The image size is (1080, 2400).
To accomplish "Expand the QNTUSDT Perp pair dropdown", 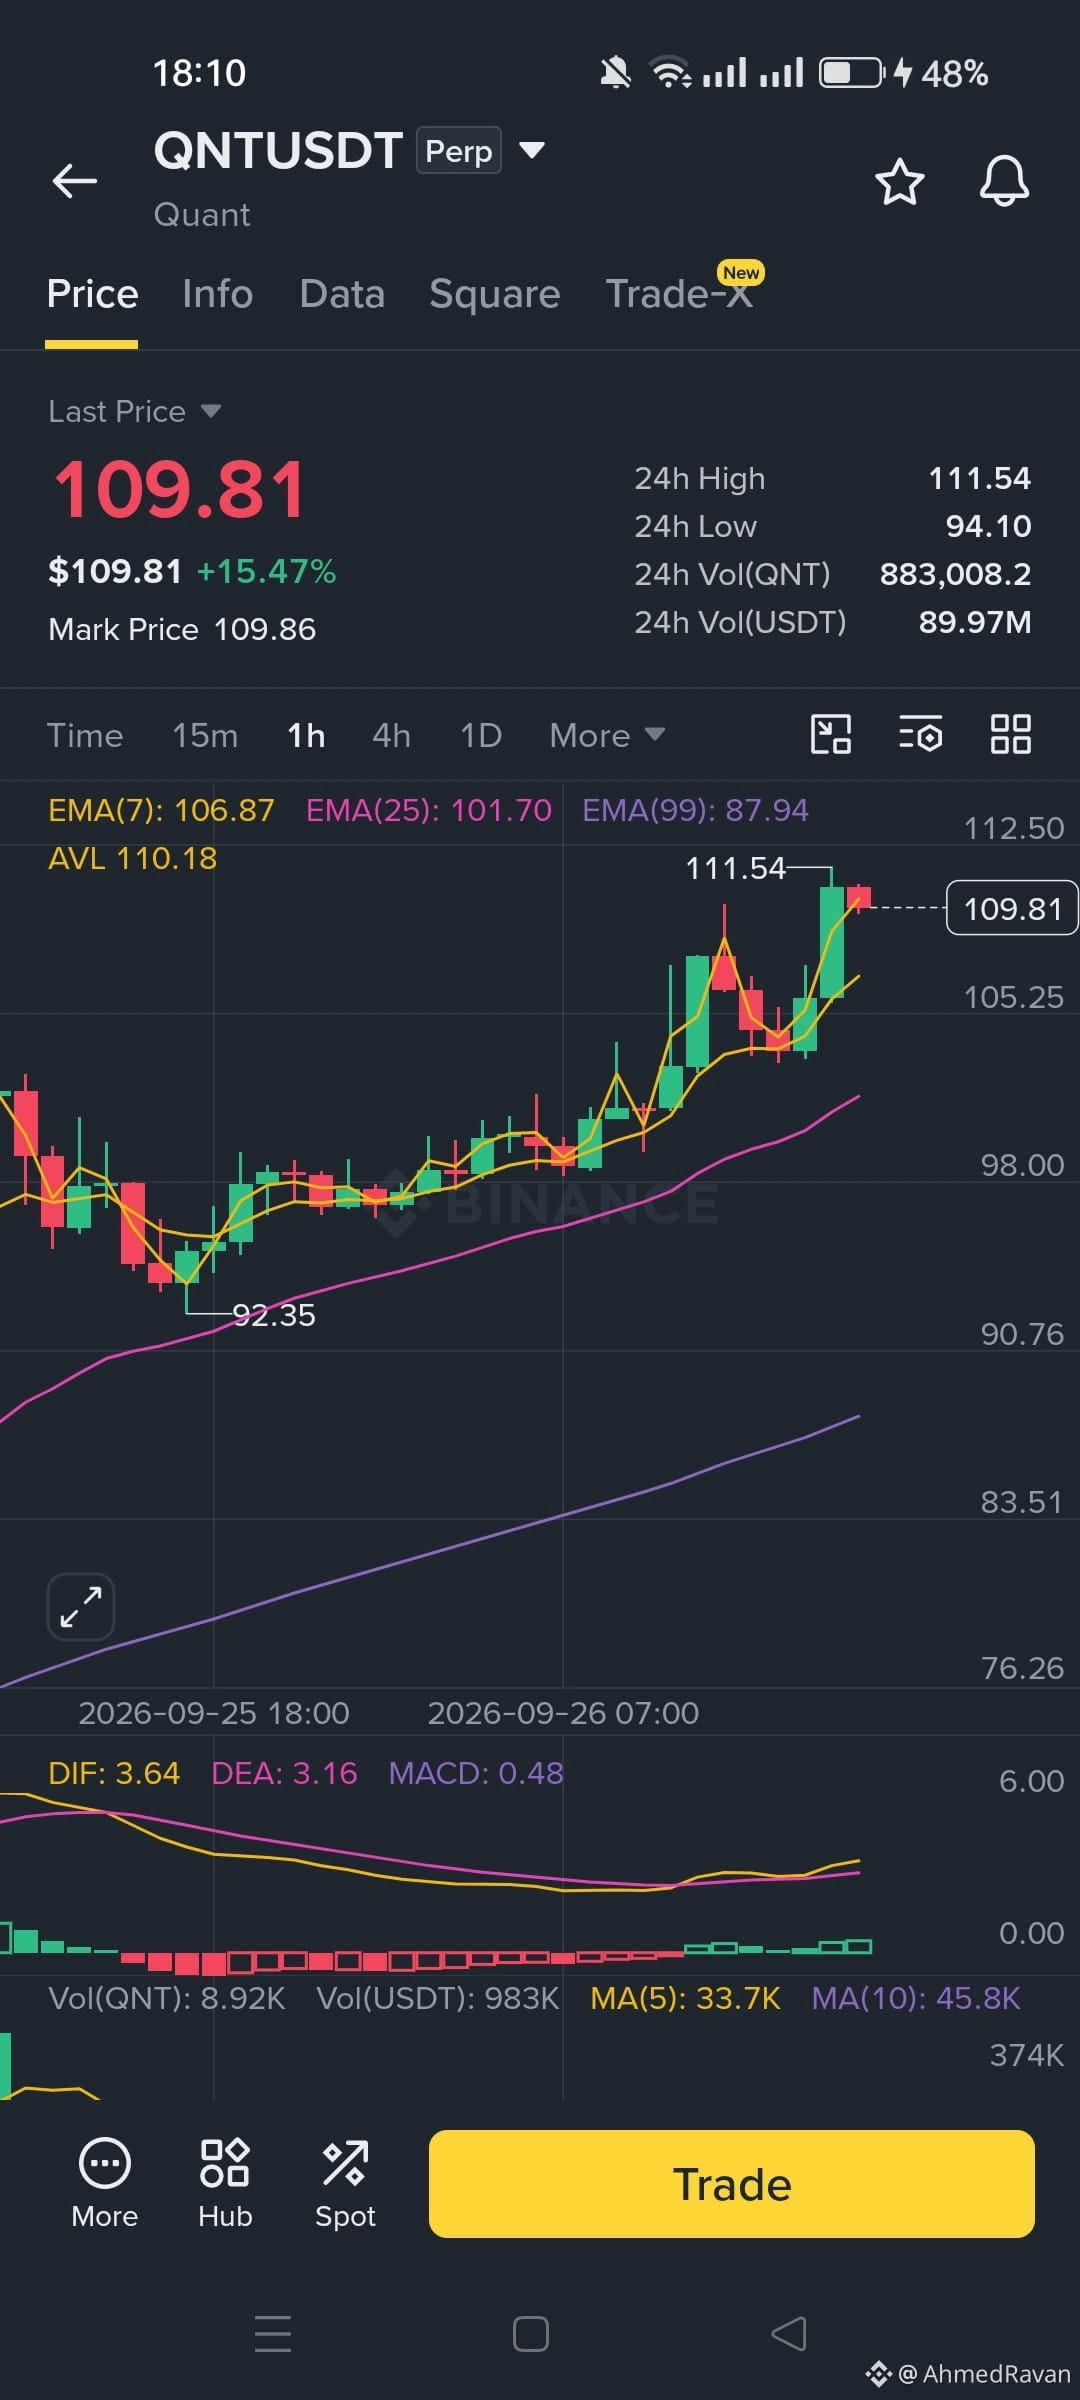I will 532,150.
